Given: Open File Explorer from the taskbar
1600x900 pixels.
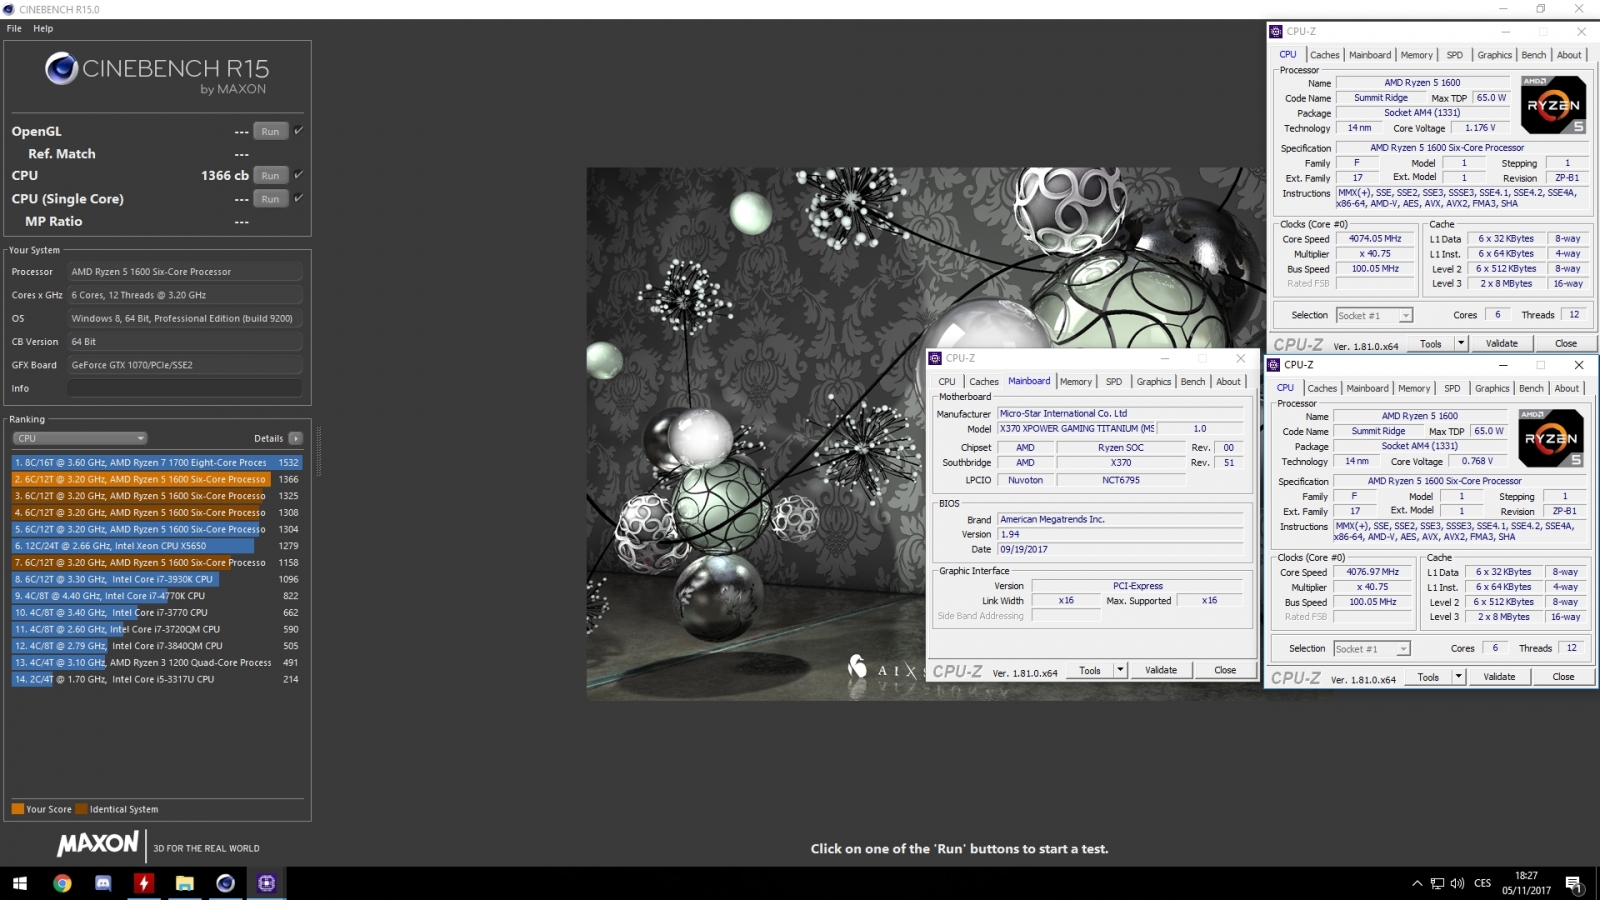Looking at the screenshot, I should (x=185, y=883).
